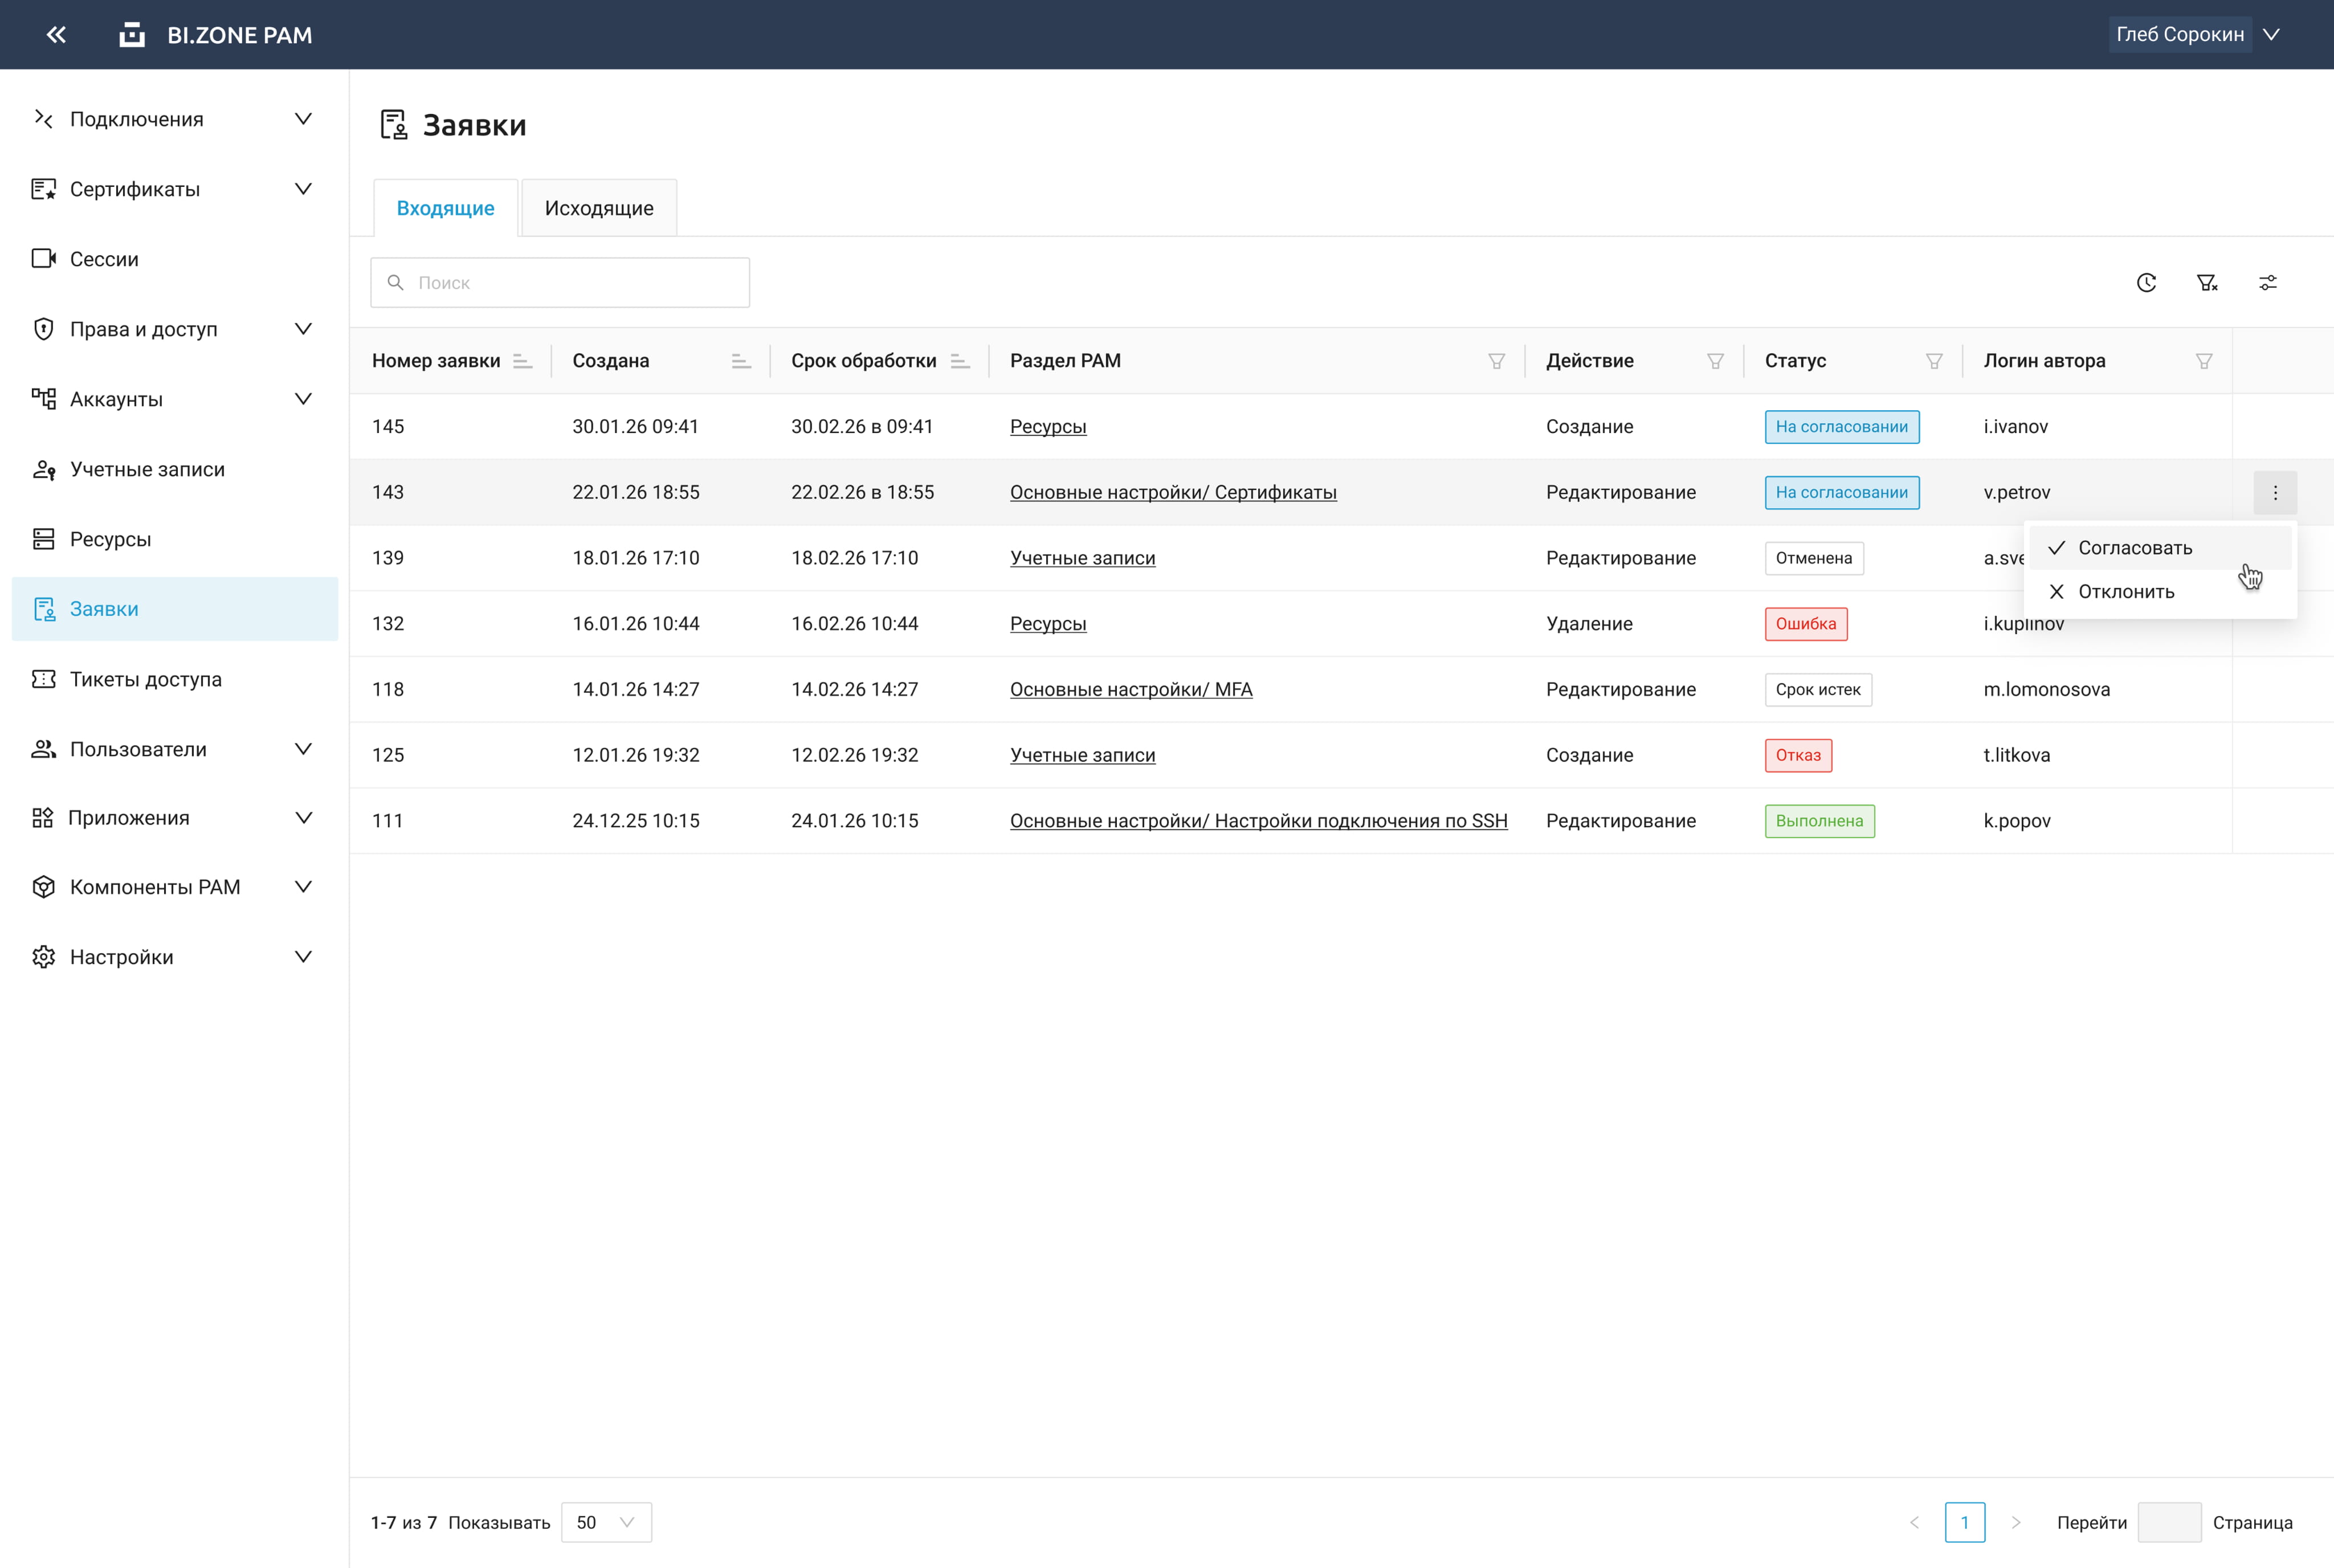Filter by the Логин автора column icon
Screen dimensions: 2334x1568
click(x=2204, y=361)
